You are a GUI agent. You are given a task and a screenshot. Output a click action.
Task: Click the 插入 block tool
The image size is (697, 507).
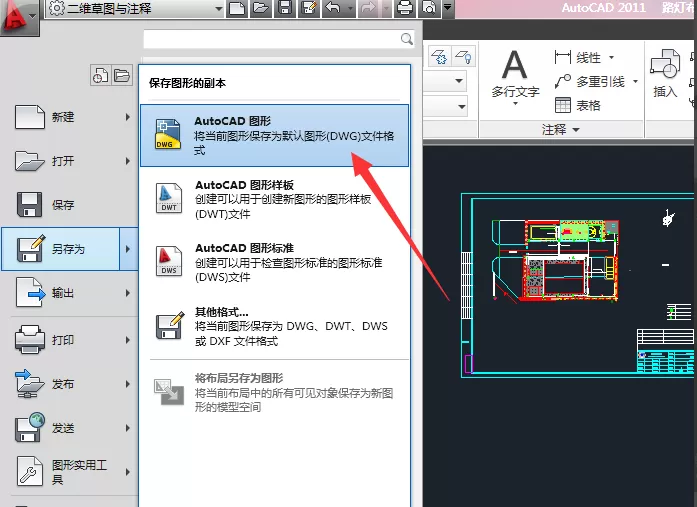[x=665, y=74]
